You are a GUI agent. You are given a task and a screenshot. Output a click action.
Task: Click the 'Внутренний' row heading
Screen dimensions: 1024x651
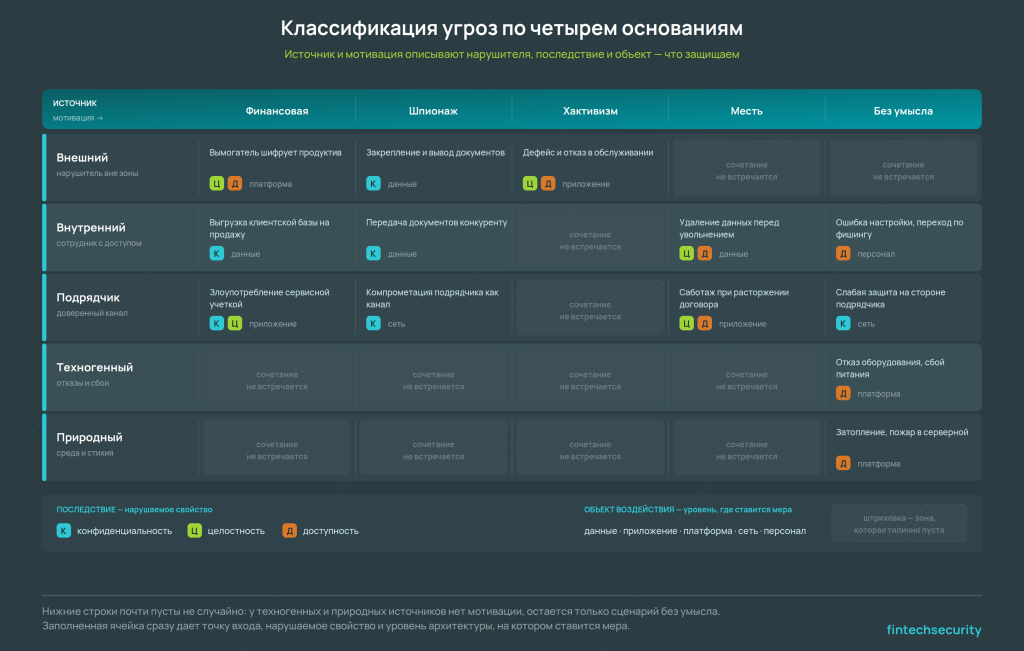point(91,227)
